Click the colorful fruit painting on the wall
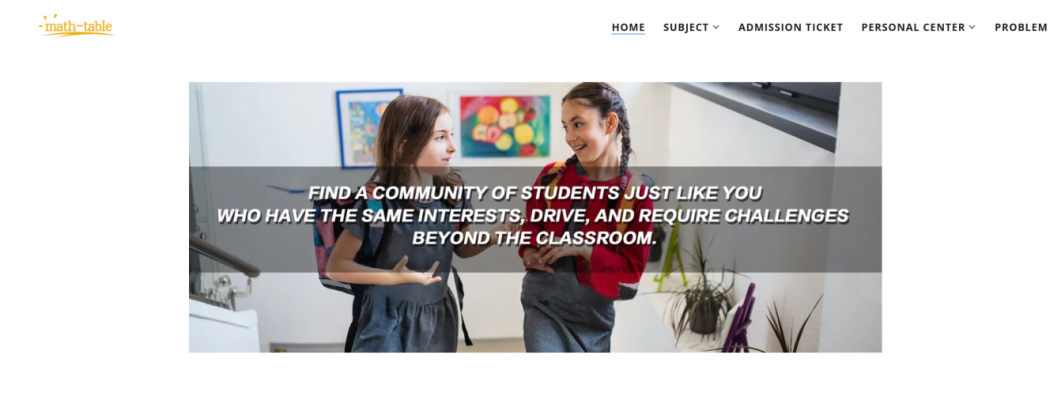 pos(505,126)
